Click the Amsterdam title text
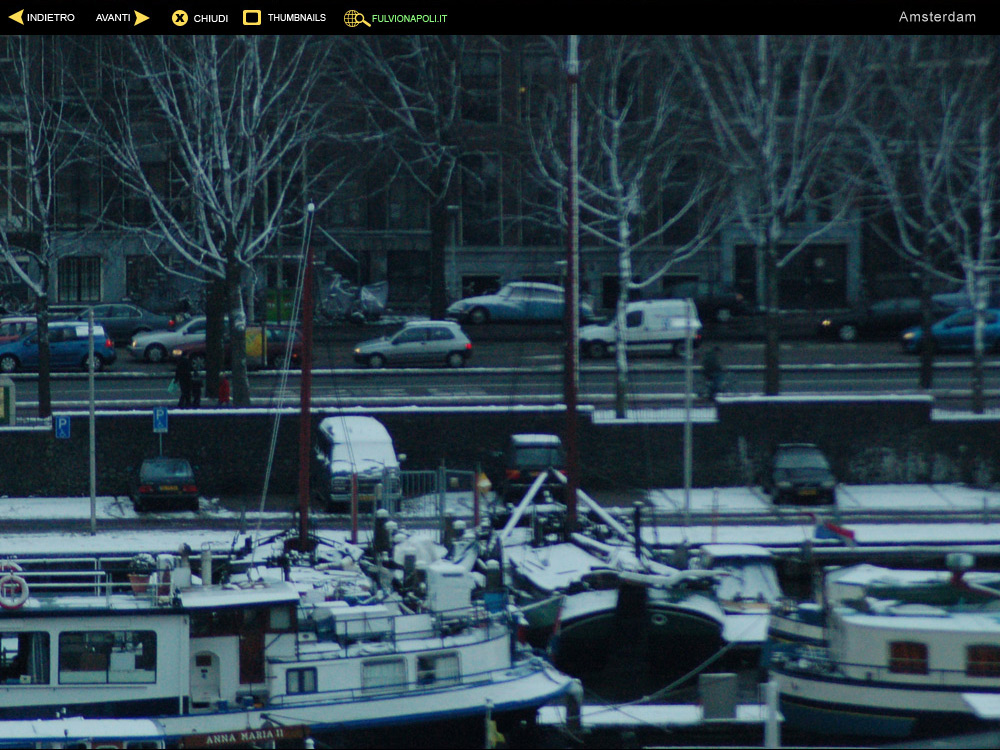 point(937,17)
